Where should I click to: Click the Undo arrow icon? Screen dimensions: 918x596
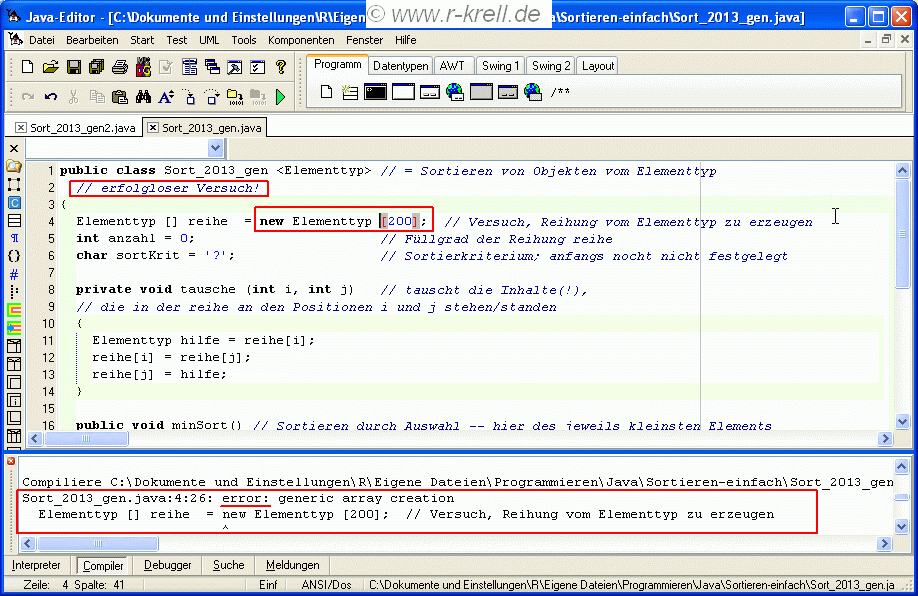pyautogui.click(x=50, y=97)
